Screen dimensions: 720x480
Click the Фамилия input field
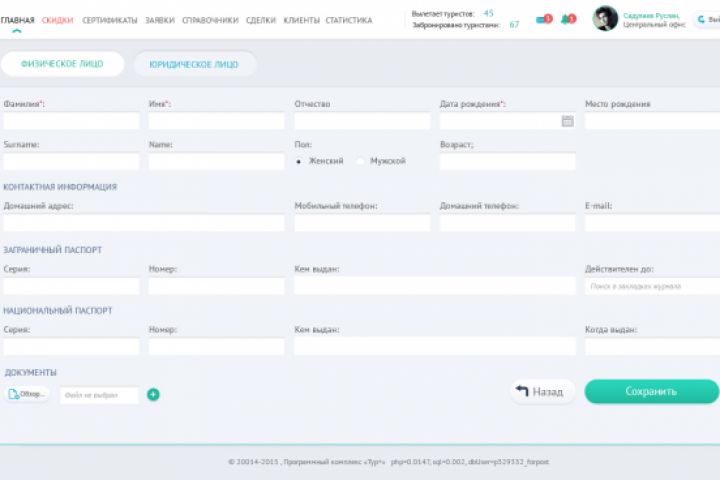click(x=71, y=121)
